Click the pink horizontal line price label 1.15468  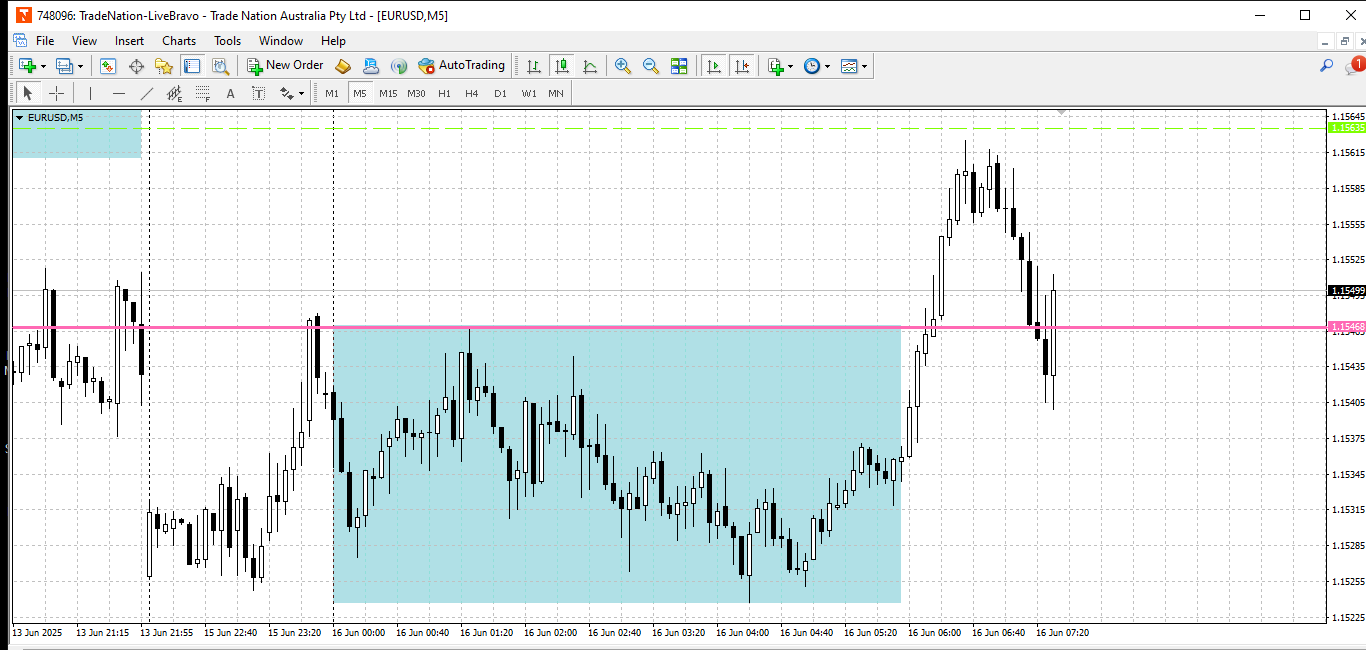(1346, 327)
